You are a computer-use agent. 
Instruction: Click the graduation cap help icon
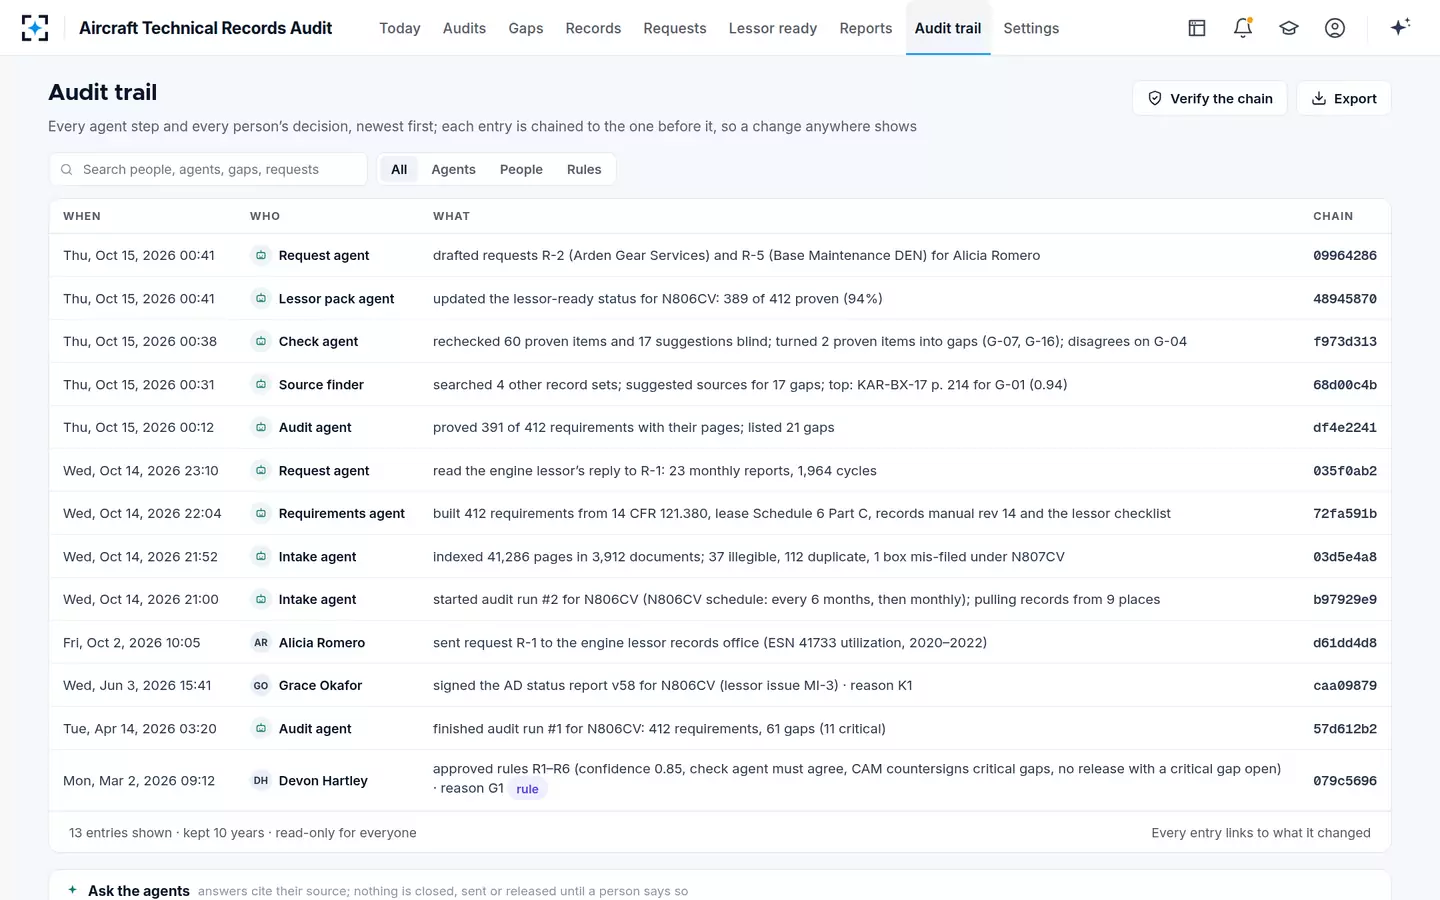click(x=1289, y=28)
